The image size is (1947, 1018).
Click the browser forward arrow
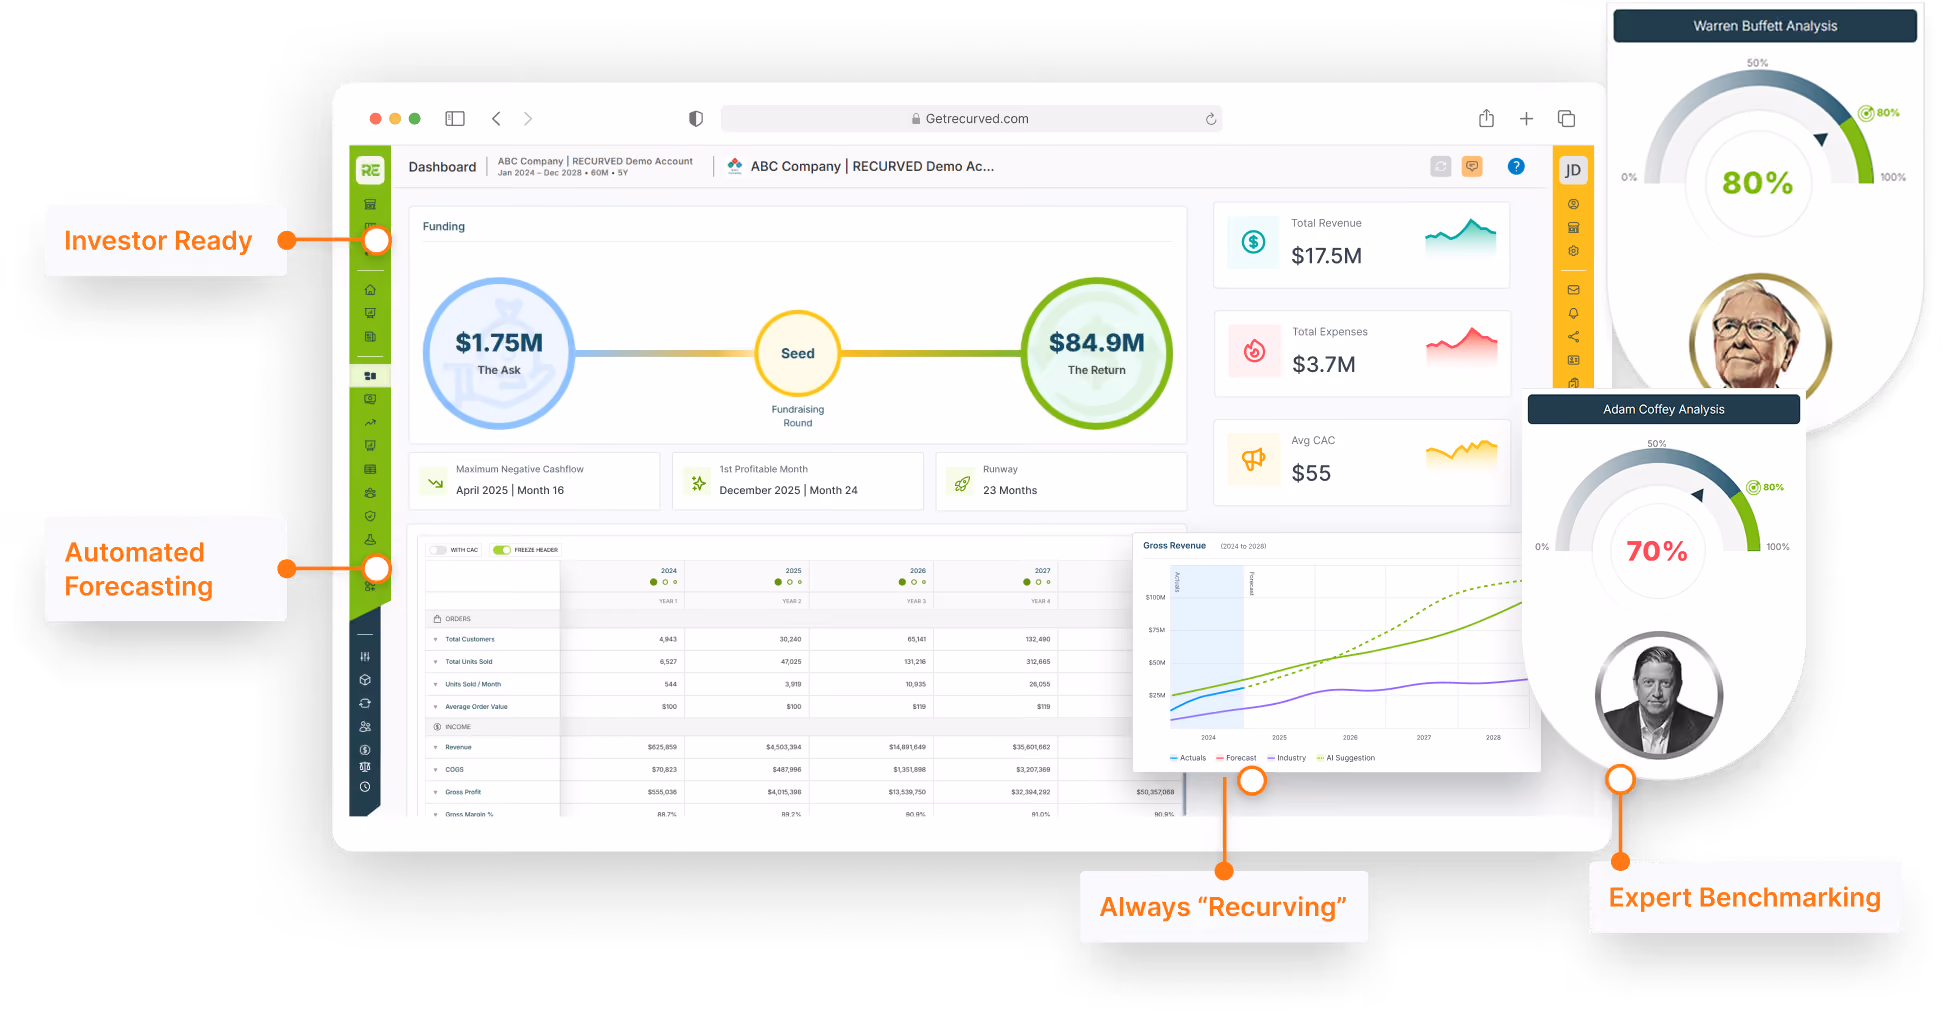(528, 119)
